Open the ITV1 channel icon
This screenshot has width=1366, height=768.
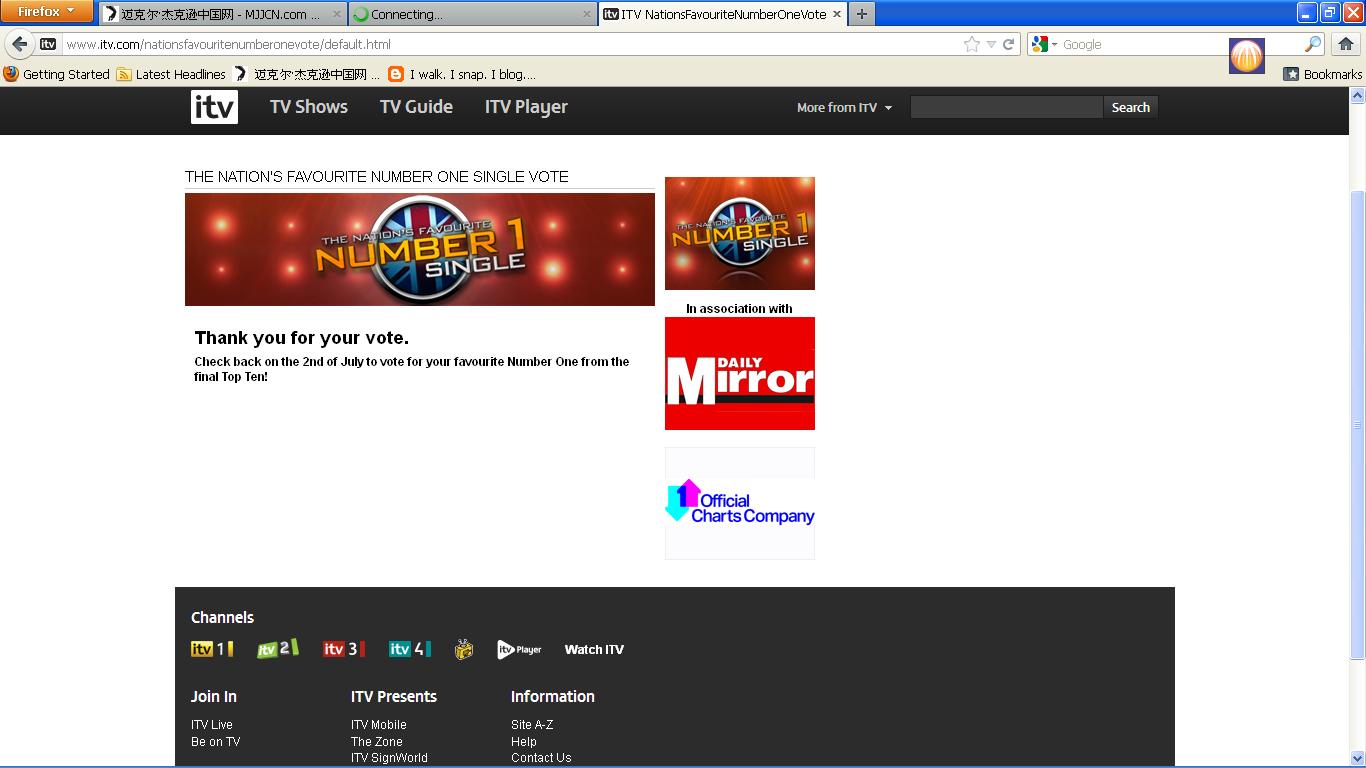pyautogui.click(x=212, y=649)
